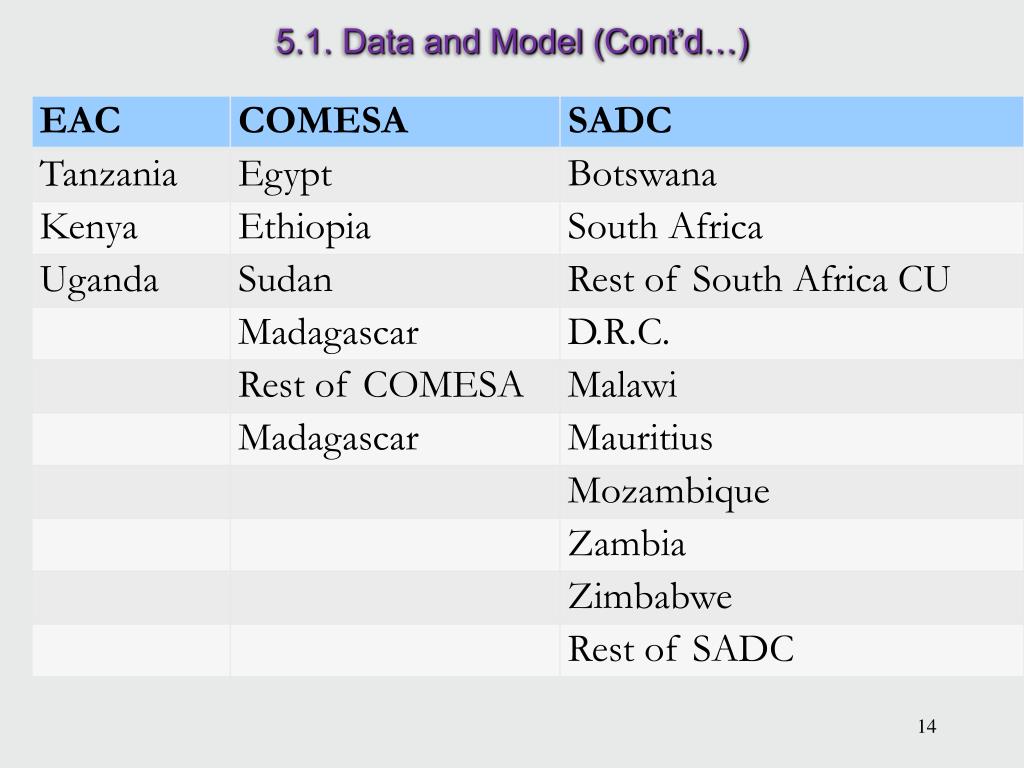Click the South Africa cell
1024x768 pixels.
(x=792, y=227)
